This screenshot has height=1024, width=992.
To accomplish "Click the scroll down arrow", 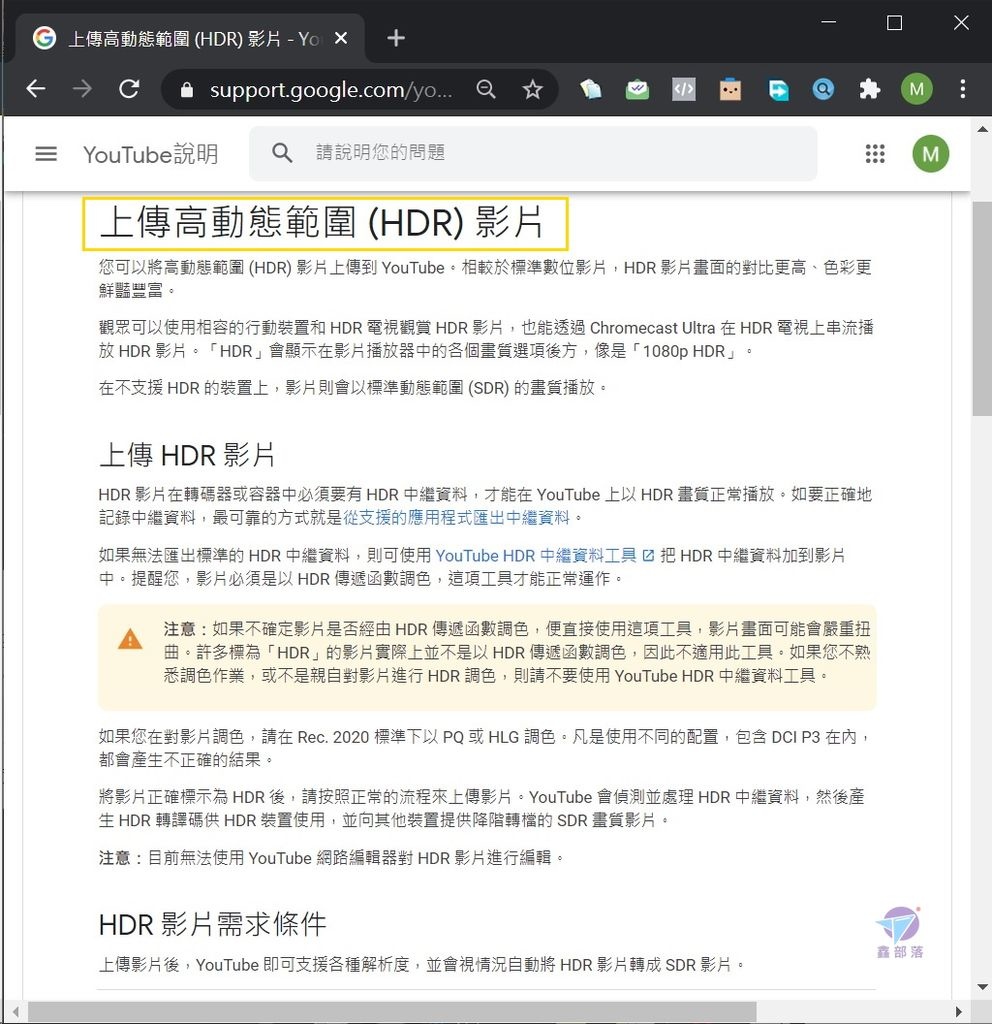I will (x=982, y=987).
